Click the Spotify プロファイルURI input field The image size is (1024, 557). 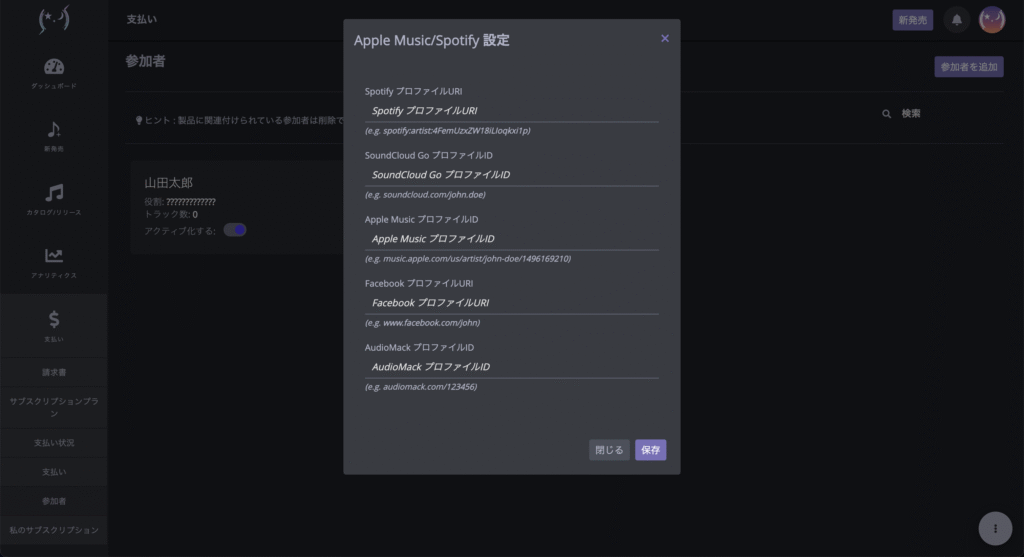point(511,111)
